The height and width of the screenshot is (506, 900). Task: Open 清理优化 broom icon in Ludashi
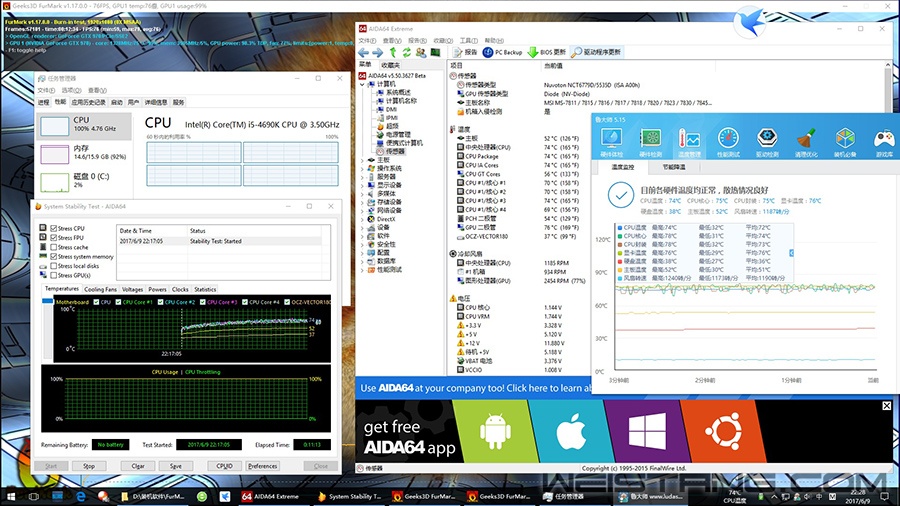[x=806, y=142]
